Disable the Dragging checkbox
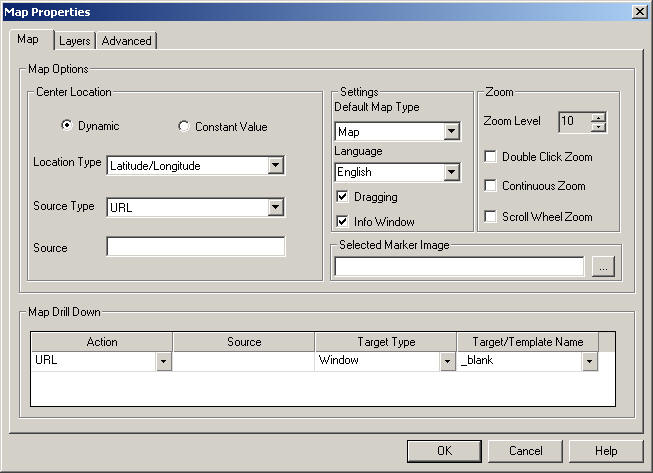653x473 pixels. pos(342,197)
